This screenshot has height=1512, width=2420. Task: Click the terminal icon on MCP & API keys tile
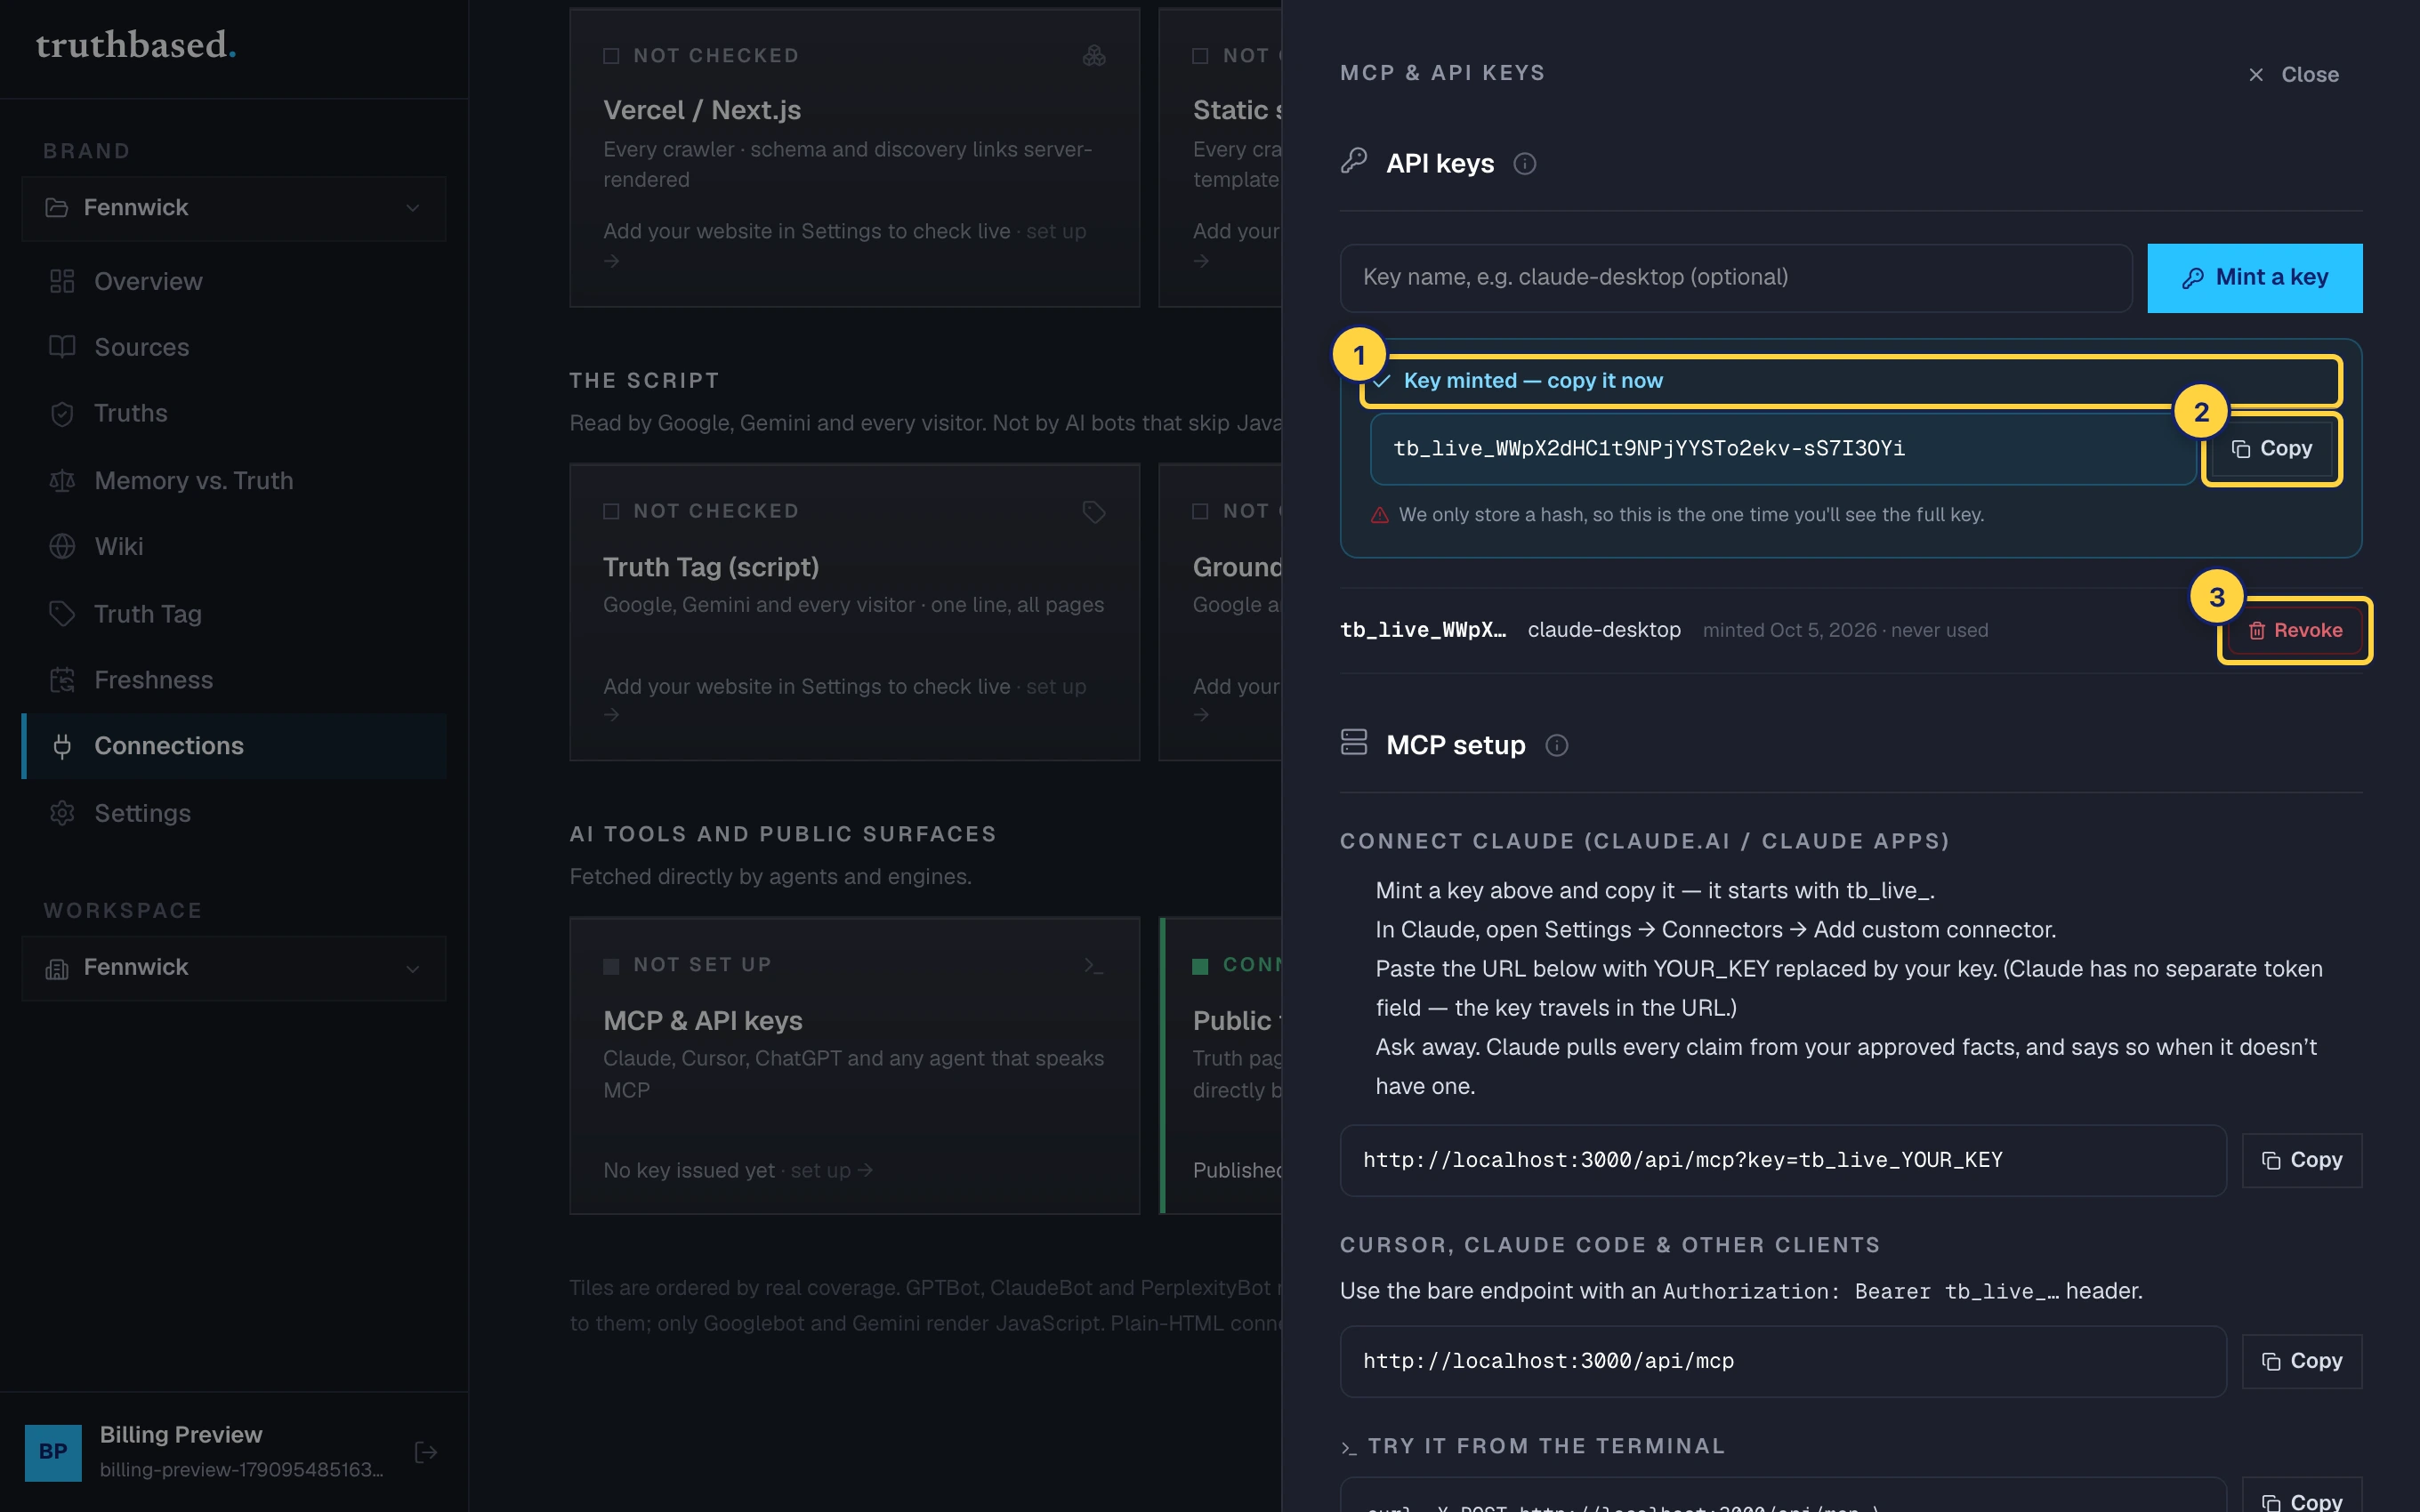(x=1094, y=966)
